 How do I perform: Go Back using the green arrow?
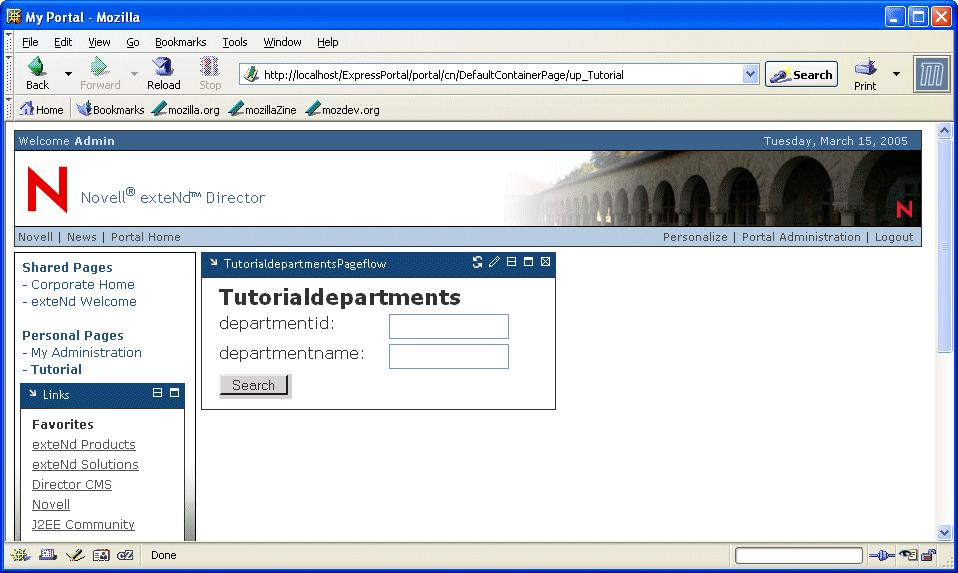(37, 73)
